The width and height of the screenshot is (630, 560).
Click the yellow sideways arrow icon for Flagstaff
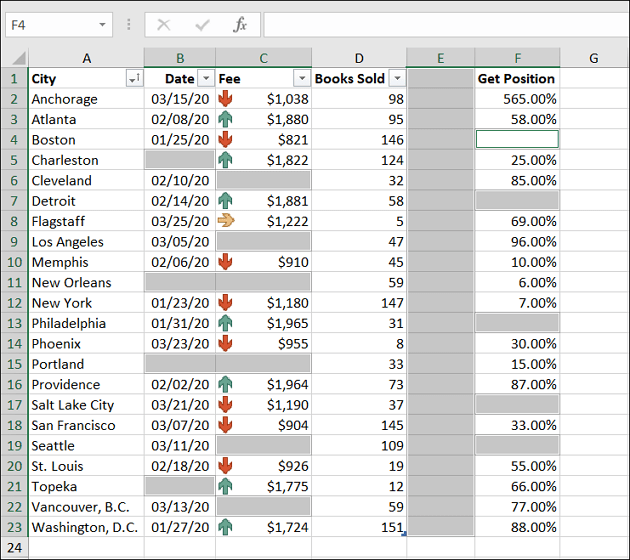pos(226,221)
